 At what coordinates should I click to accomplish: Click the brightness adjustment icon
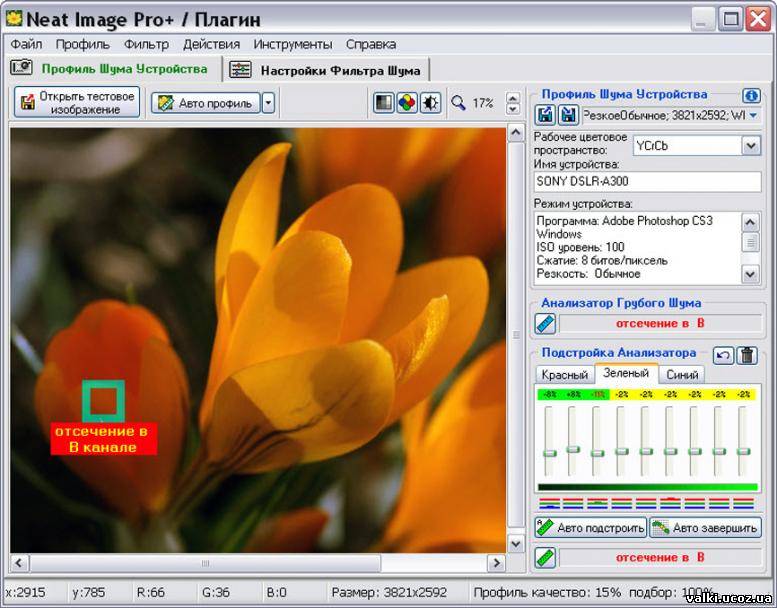pyautogui.click(x=430, y=103)
